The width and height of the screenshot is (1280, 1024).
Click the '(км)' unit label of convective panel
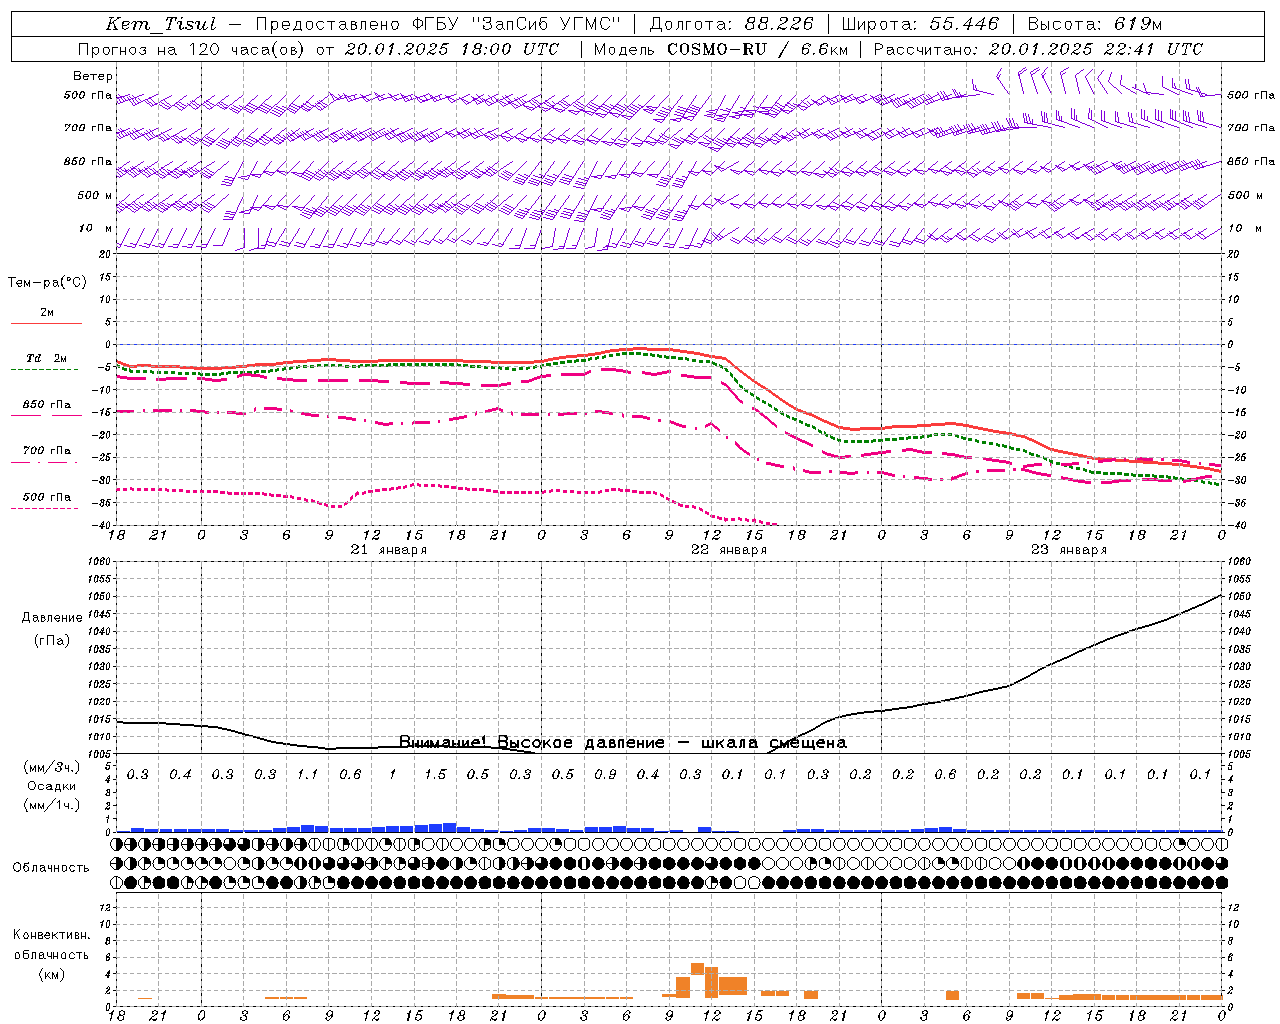(x=52, y=974)
